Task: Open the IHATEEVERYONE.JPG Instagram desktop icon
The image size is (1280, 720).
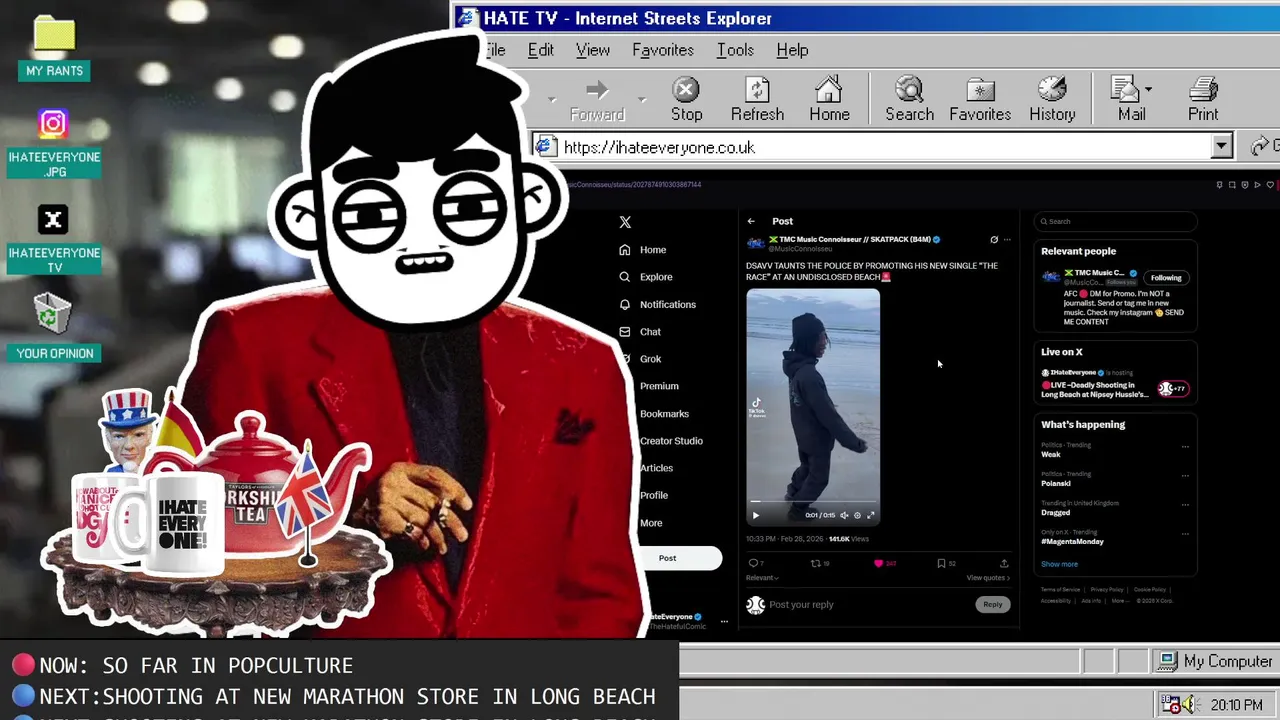Action: pyautogui.click(x=54, y=145)
